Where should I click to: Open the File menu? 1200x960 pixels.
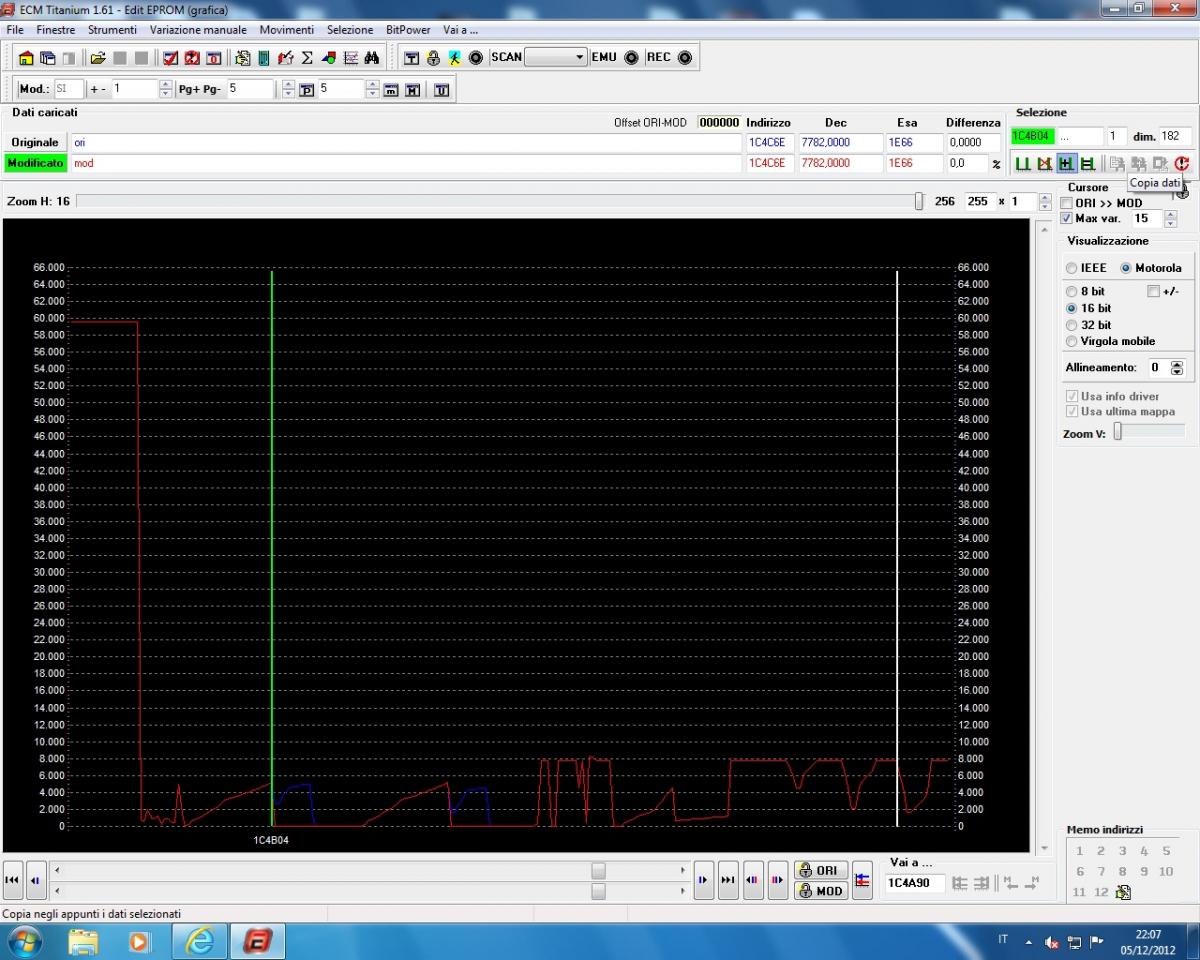[15, 30]
